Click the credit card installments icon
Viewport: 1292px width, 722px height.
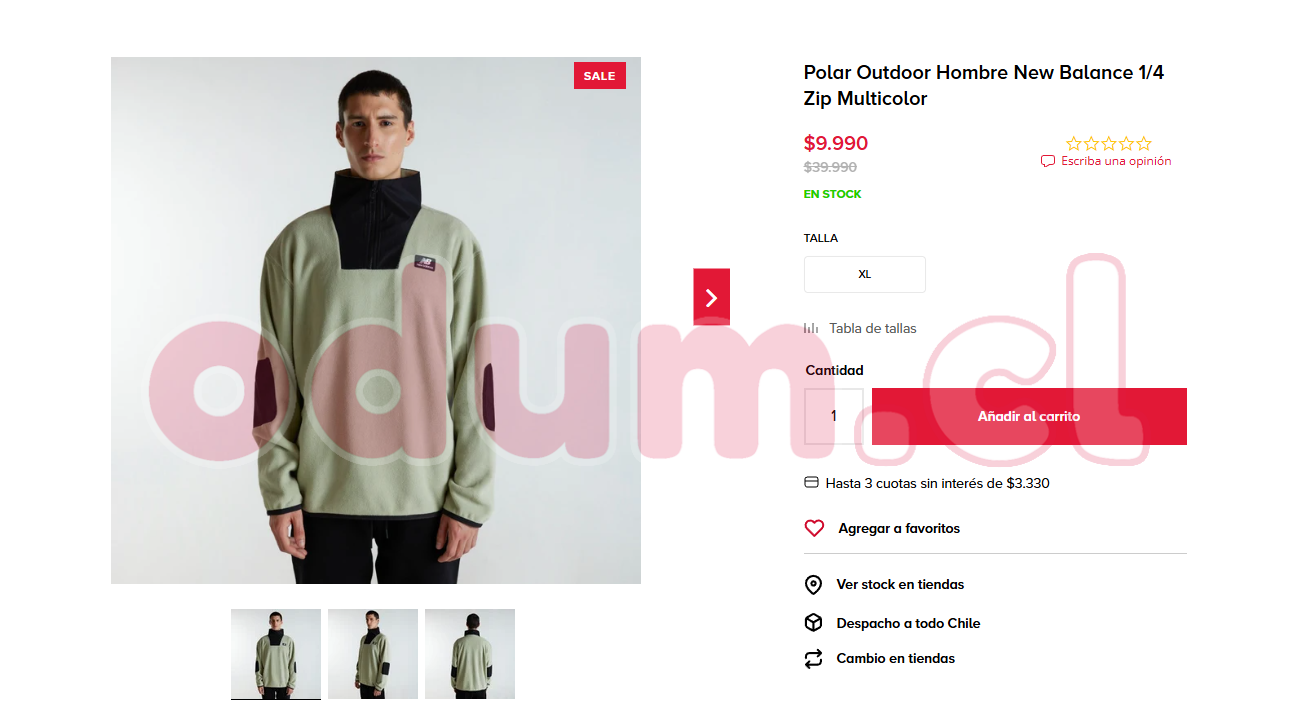(812, 483)
